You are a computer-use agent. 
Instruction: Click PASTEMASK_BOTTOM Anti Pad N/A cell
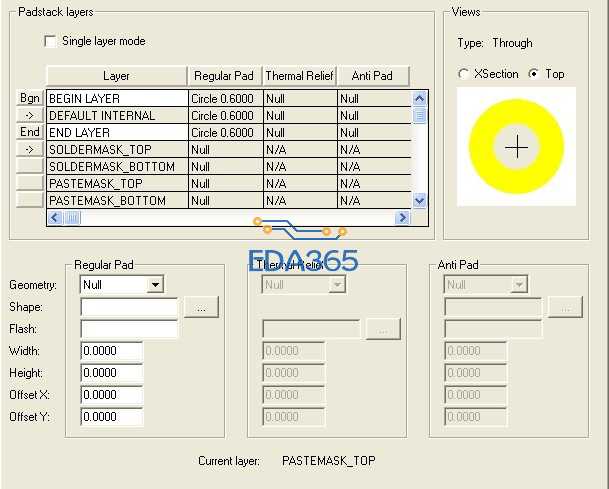[374, 200]
